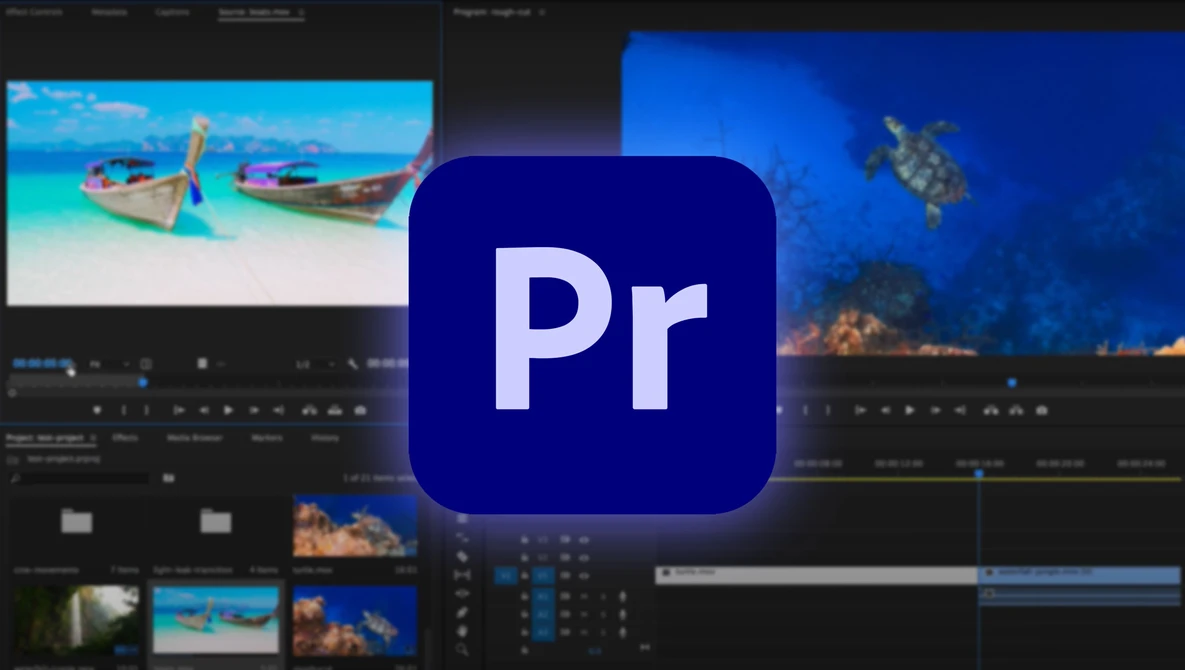Click the Source monitor blue timecode
The image size is (1185, 670).
point(42,364)
